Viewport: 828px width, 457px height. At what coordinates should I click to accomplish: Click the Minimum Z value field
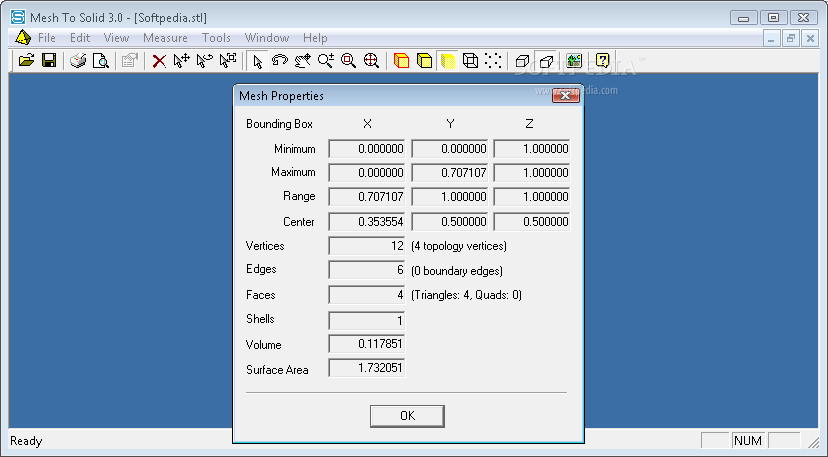532,149
